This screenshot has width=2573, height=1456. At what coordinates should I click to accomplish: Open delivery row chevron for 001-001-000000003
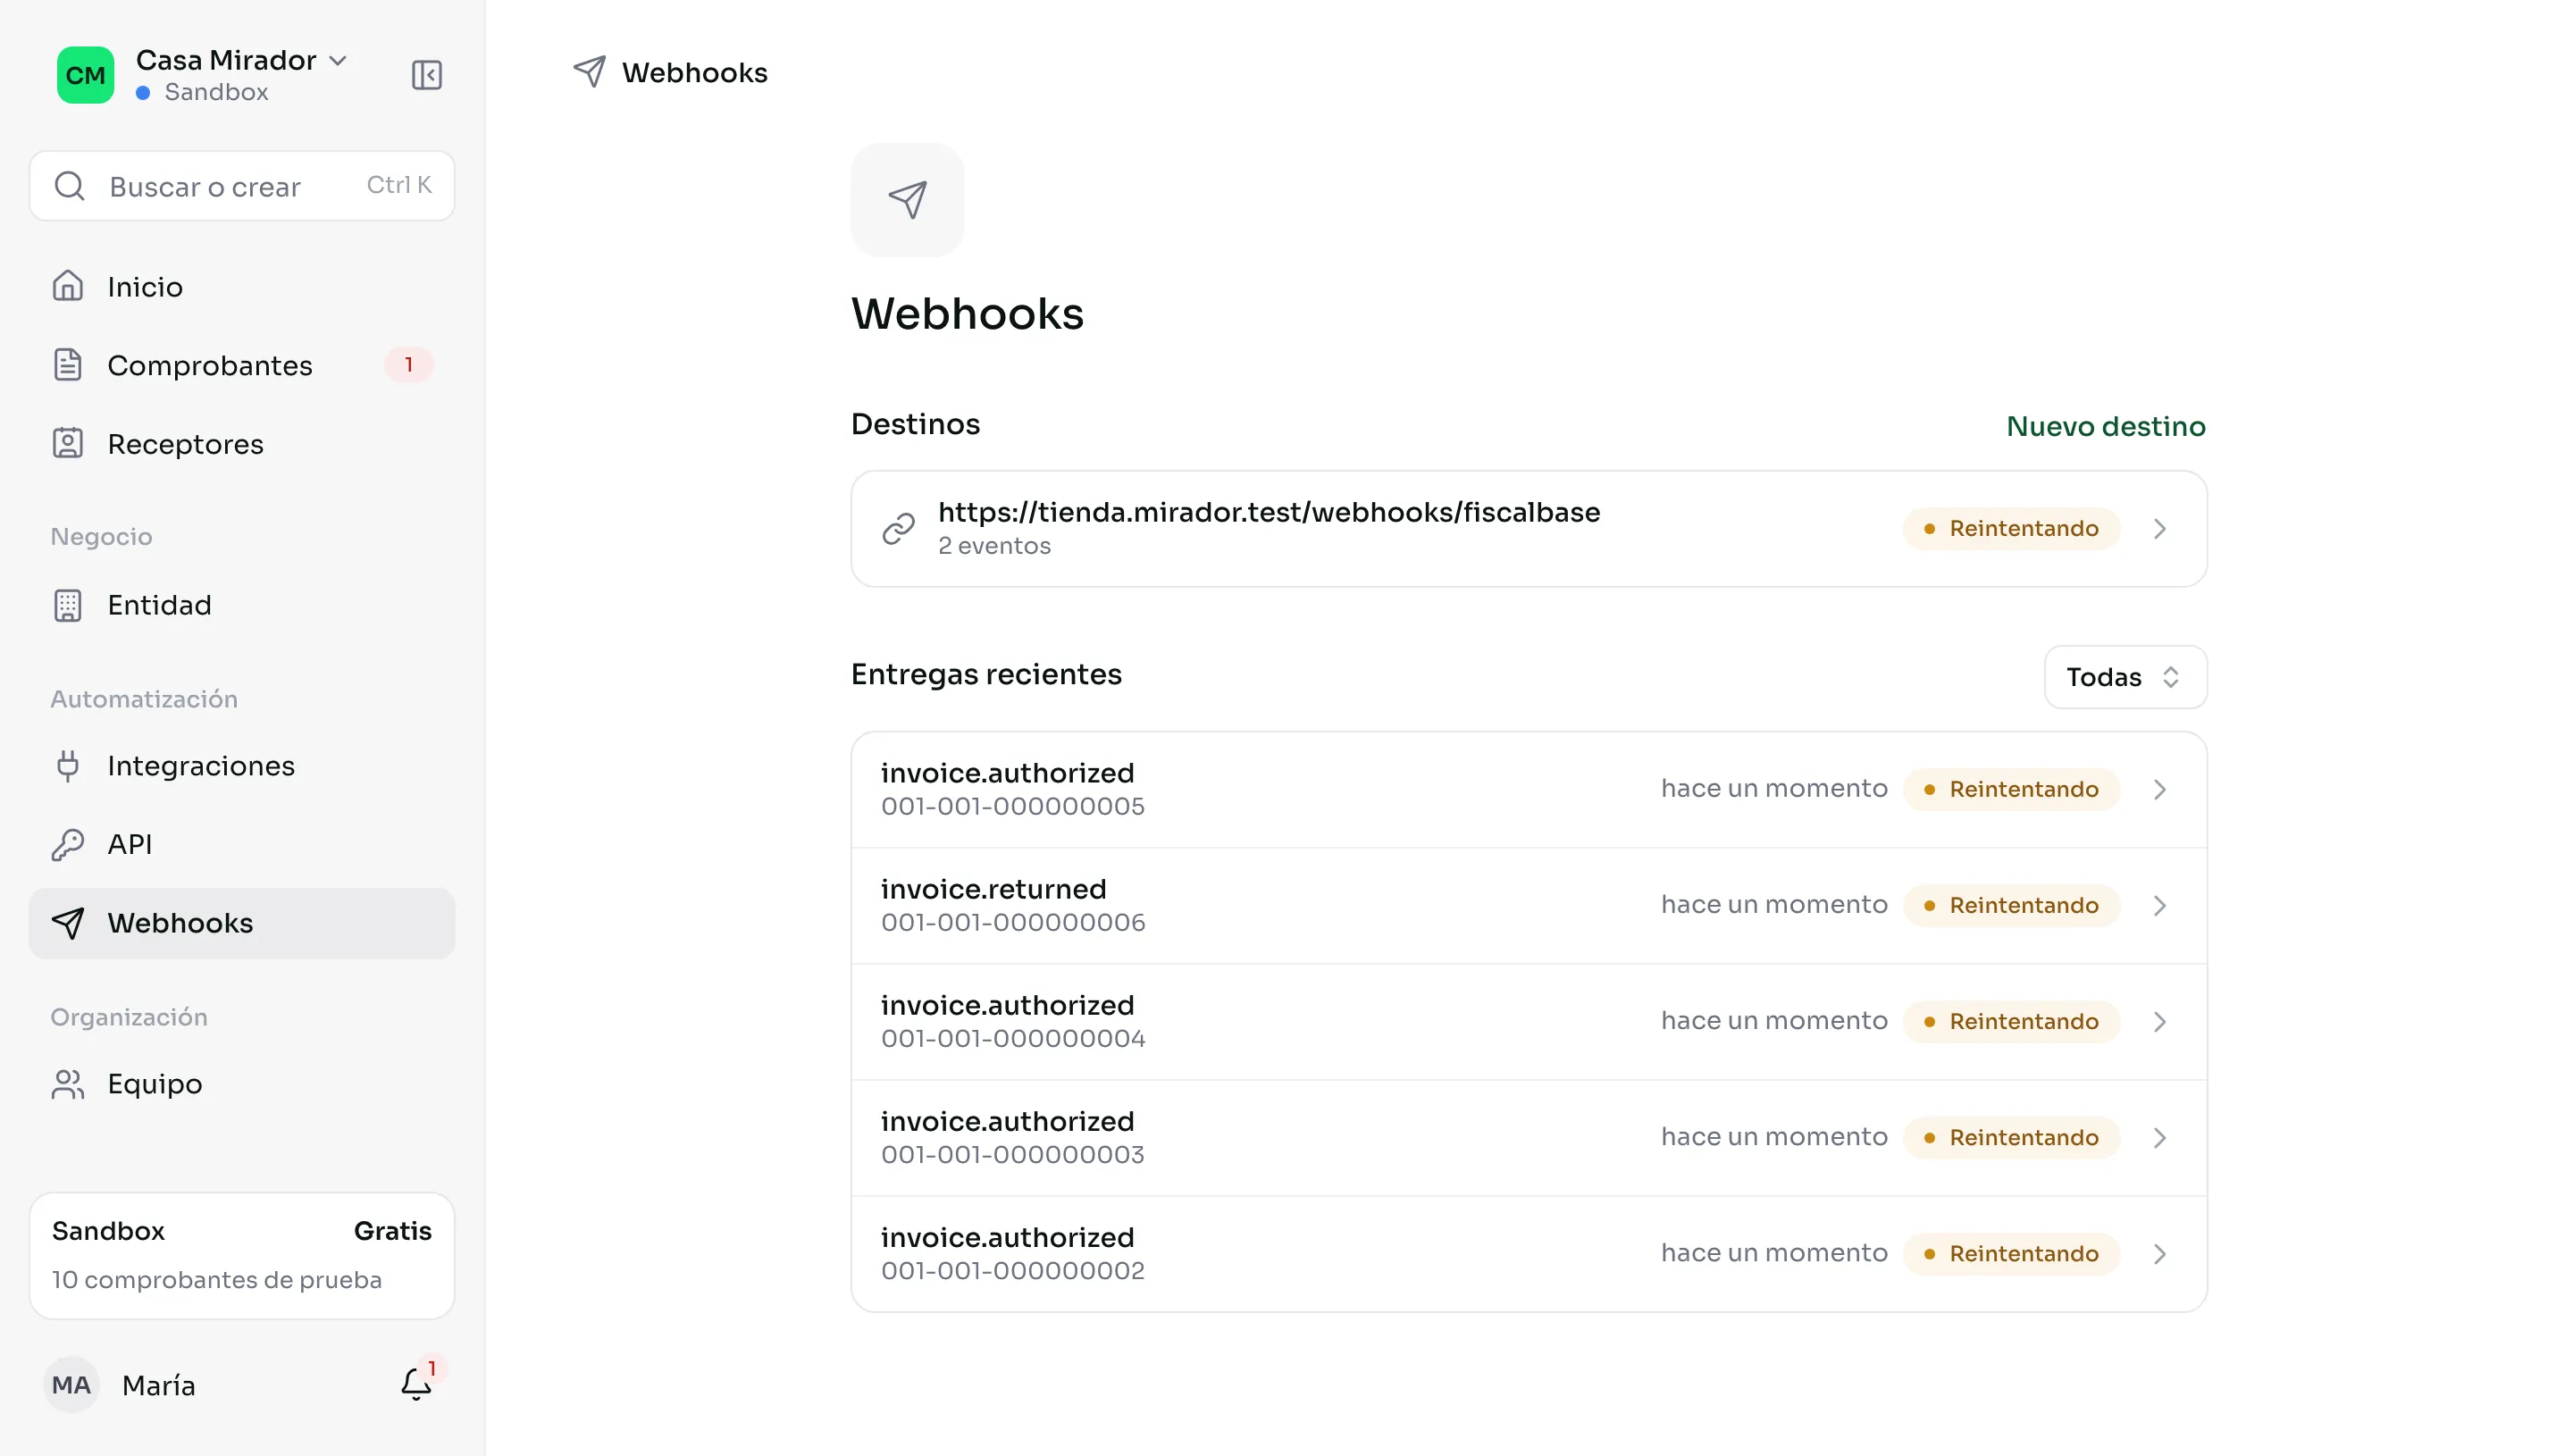click(2160, 1138)
